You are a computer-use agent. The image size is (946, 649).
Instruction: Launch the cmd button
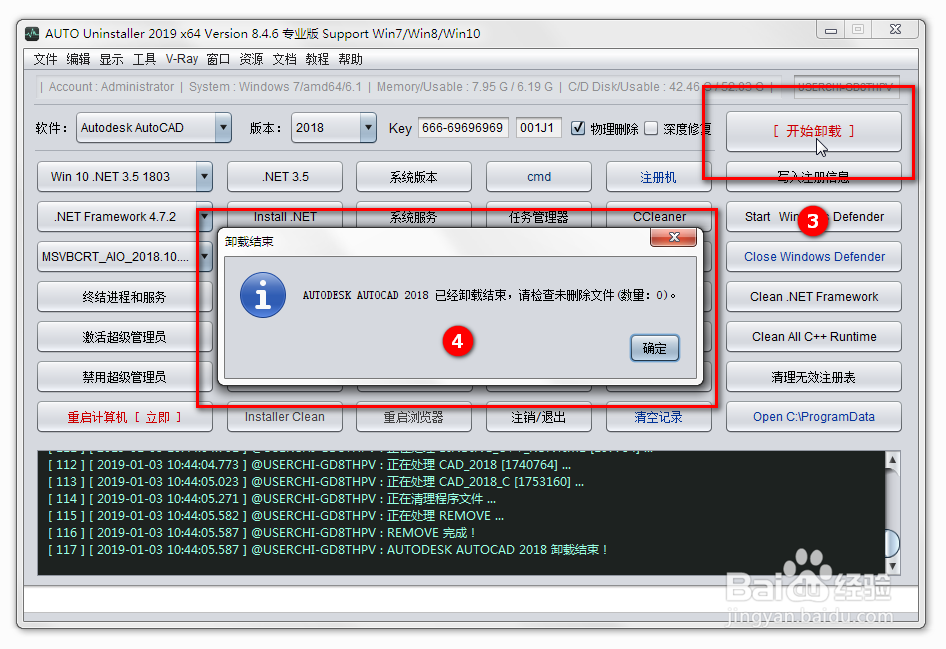click(x=539, y=177)
